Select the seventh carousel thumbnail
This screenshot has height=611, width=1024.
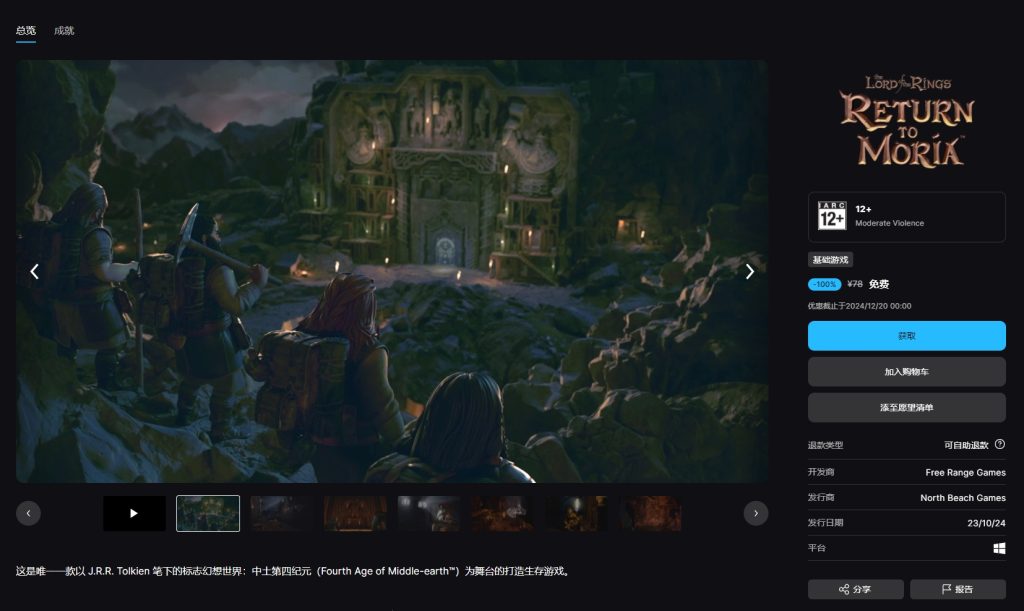(x=577, y=513)
